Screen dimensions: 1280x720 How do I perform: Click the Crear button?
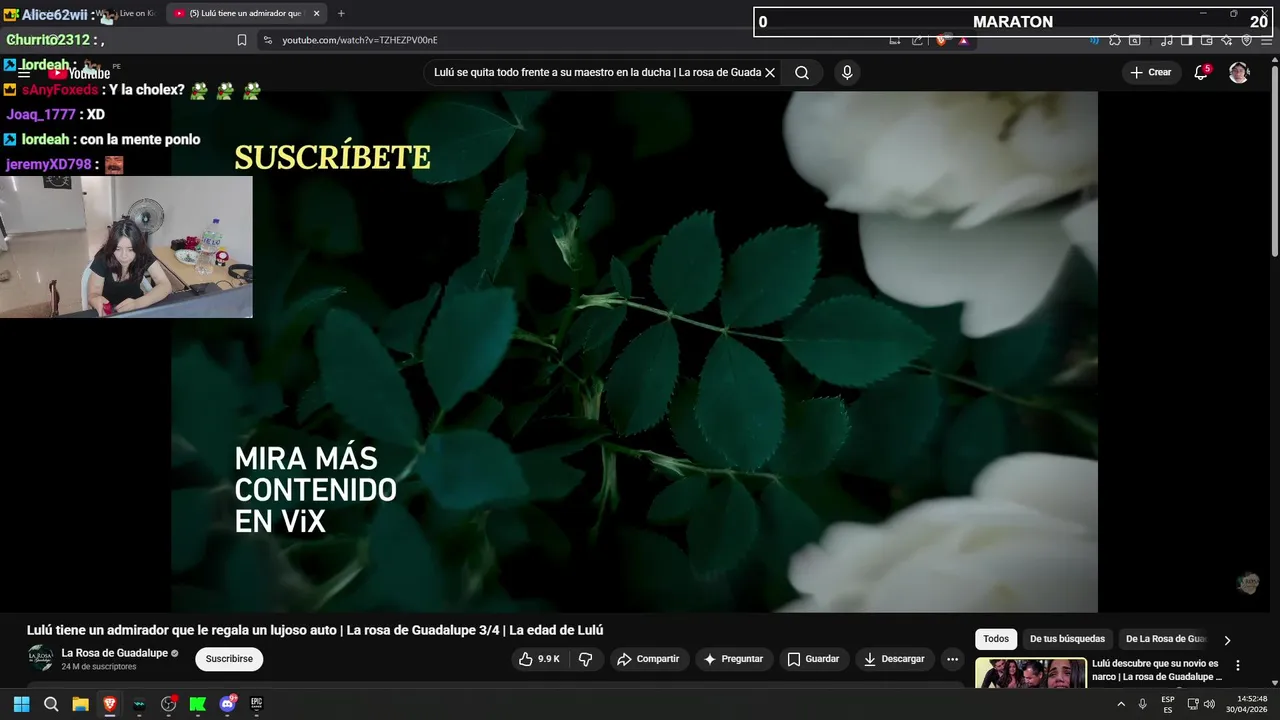tap(1151, 72)
